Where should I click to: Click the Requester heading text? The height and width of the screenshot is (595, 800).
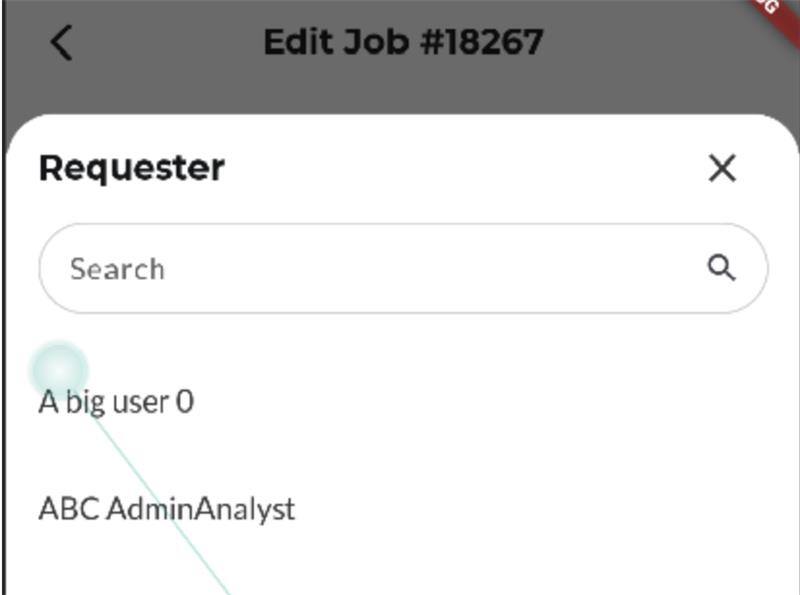pos(132,168)
